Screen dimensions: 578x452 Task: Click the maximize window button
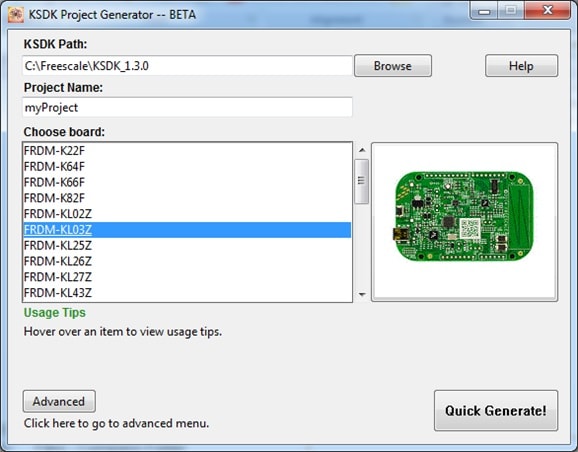pyautogui.click(x=511, y=11)
